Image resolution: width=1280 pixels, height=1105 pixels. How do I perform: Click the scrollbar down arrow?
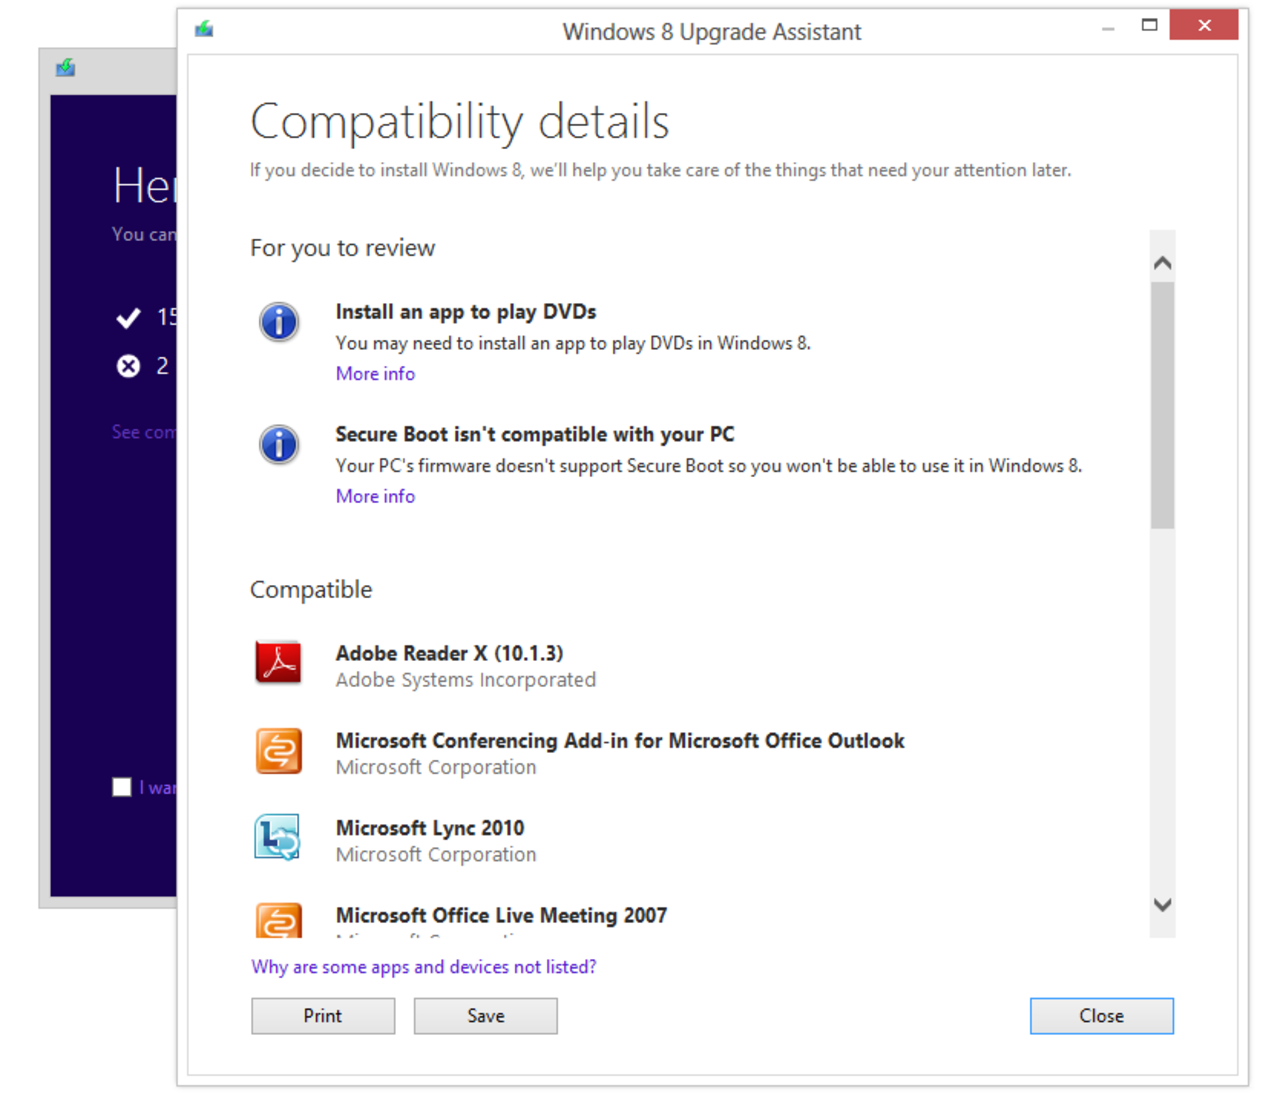tap(1162, 905)
